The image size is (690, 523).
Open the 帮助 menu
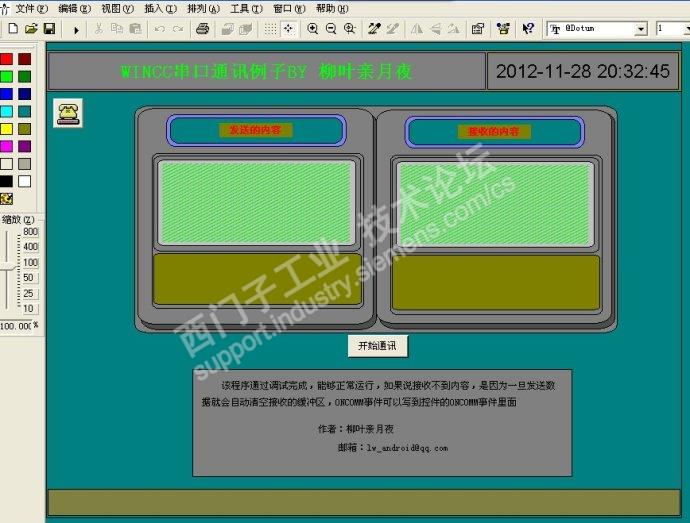pos(332,8)
